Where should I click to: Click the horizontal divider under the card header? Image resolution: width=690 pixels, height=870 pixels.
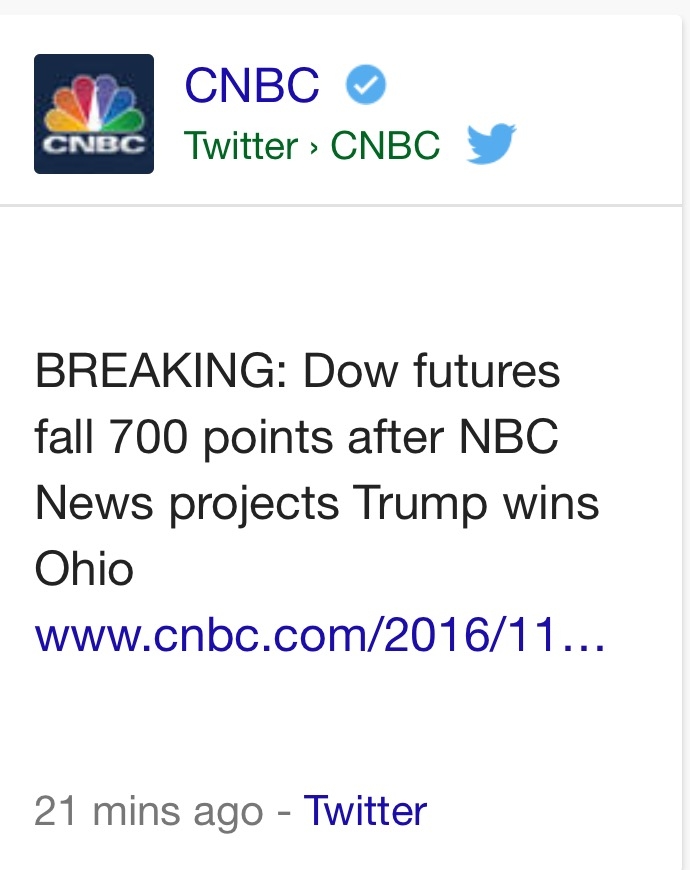tap(341, 205)
